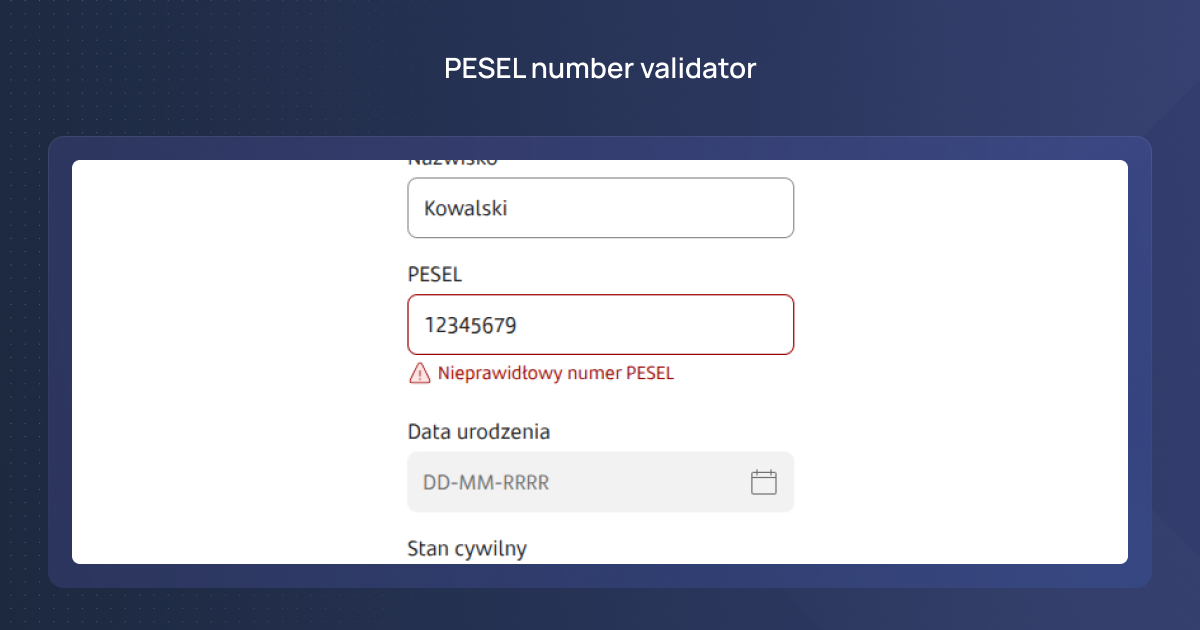Click the Kowalski text in the surname field

465,208
